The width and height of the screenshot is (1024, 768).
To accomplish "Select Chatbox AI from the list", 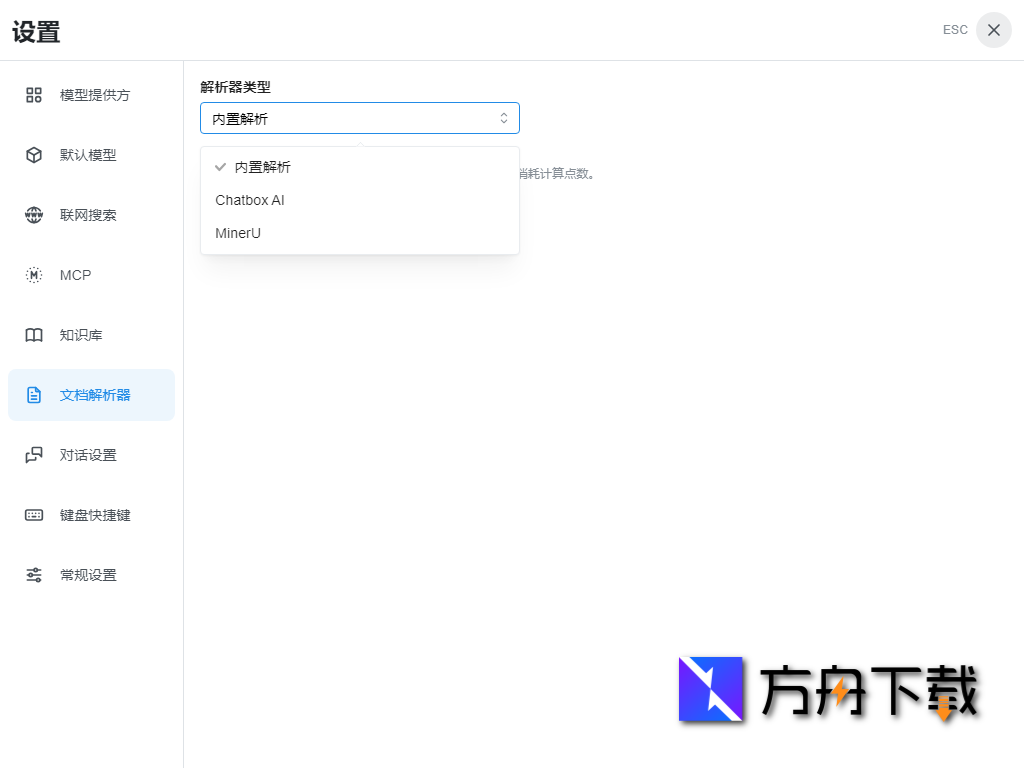I will coord(250,200).
